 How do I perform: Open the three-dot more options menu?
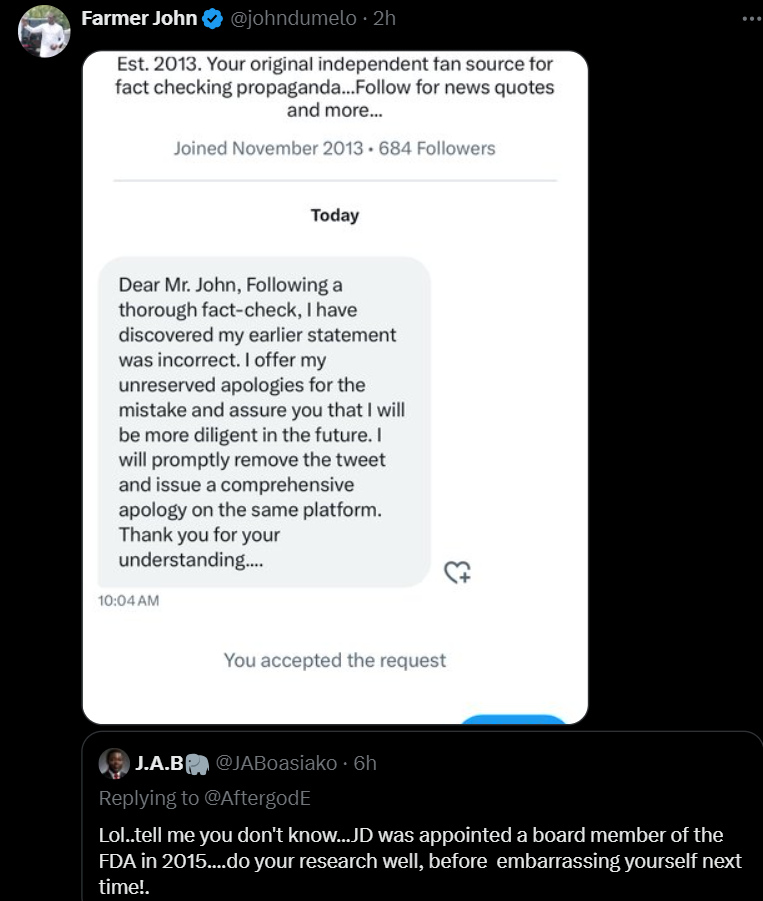point(752,19)
